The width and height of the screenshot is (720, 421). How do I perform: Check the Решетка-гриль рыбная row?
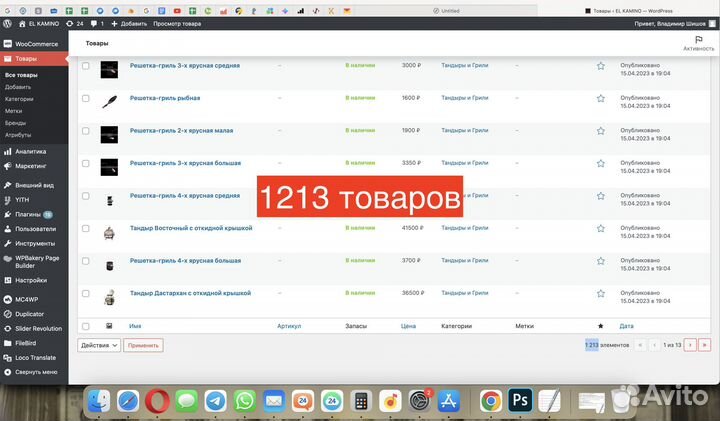tap(86, 99)
